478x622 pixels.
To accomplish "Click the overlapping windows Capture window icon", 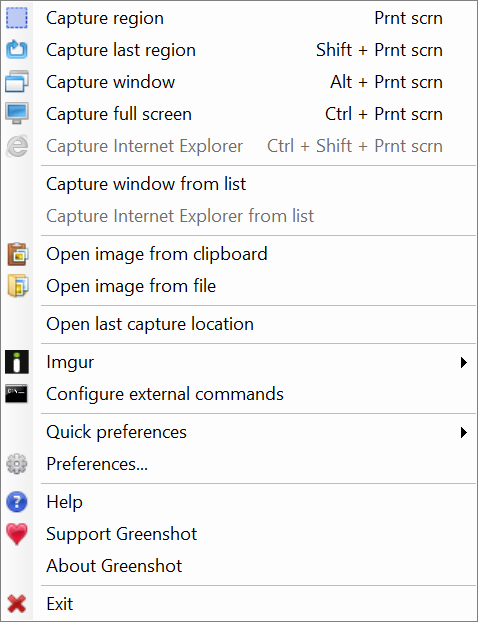I will pyautogui.click(x=17, y=82).
